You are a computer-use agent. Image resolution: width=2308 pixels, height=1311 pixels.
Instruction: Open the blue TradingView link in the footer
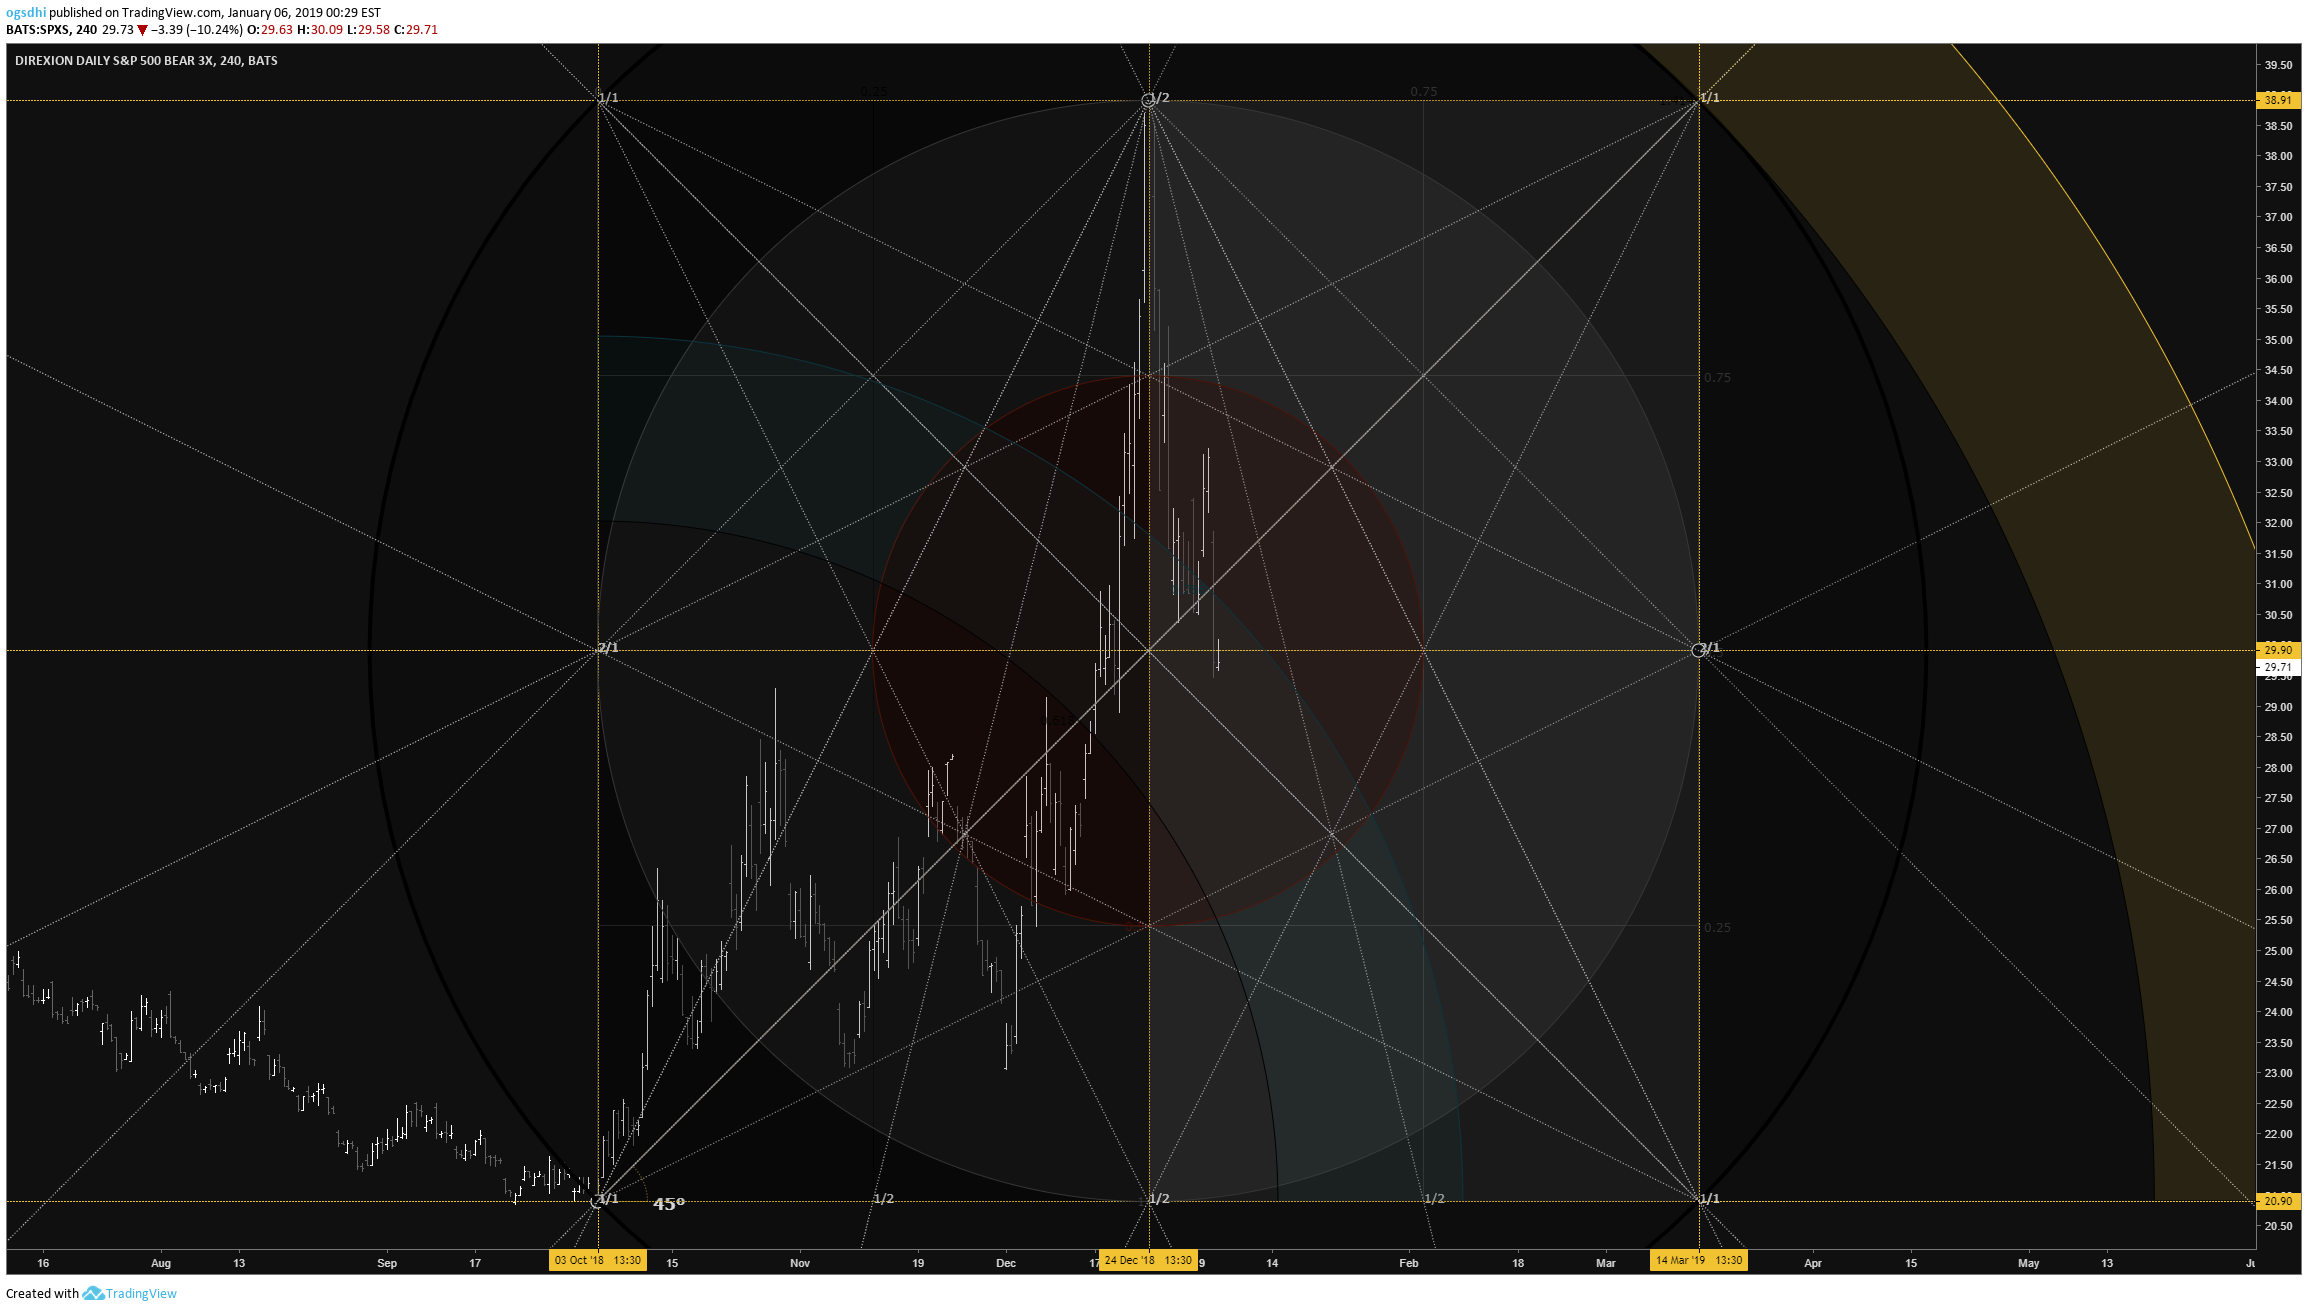[141, 1293]
